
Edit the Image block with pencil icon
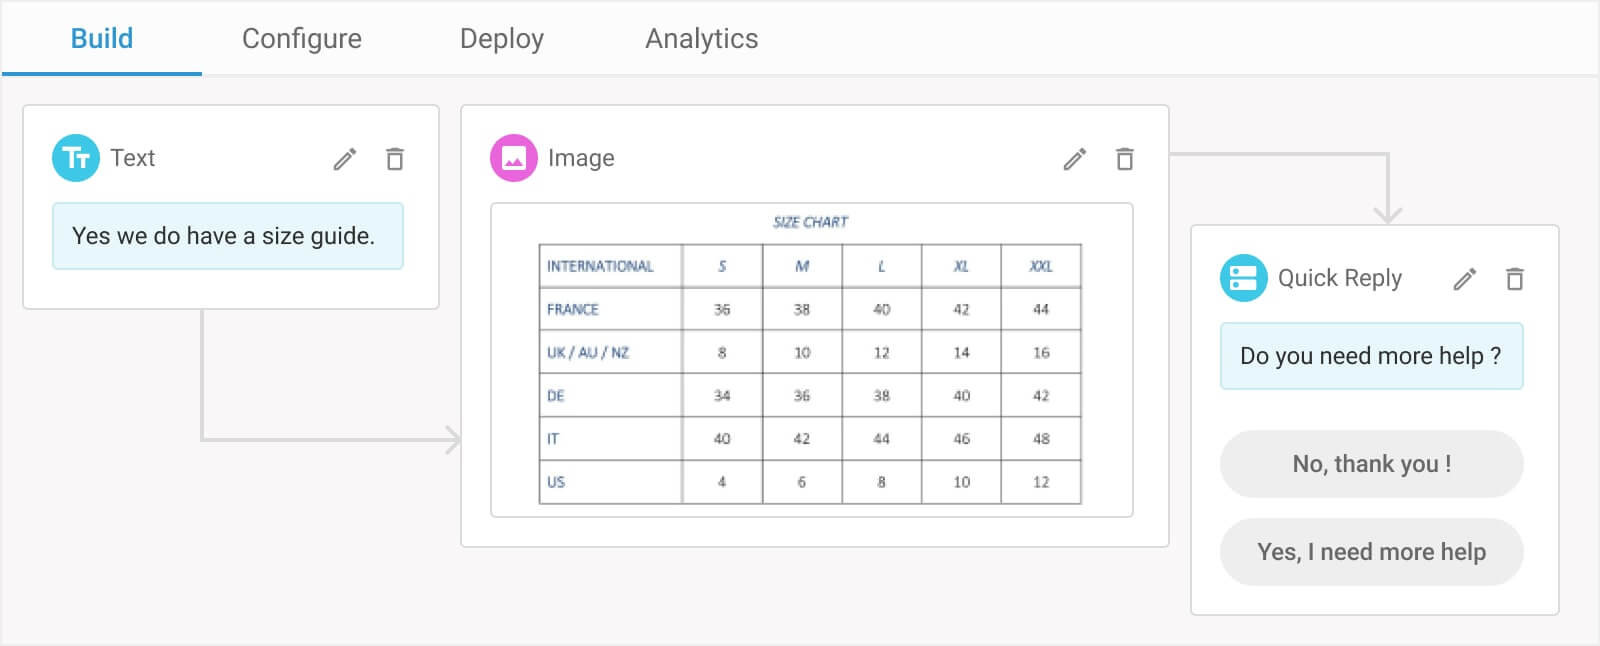click(1075, 159)
